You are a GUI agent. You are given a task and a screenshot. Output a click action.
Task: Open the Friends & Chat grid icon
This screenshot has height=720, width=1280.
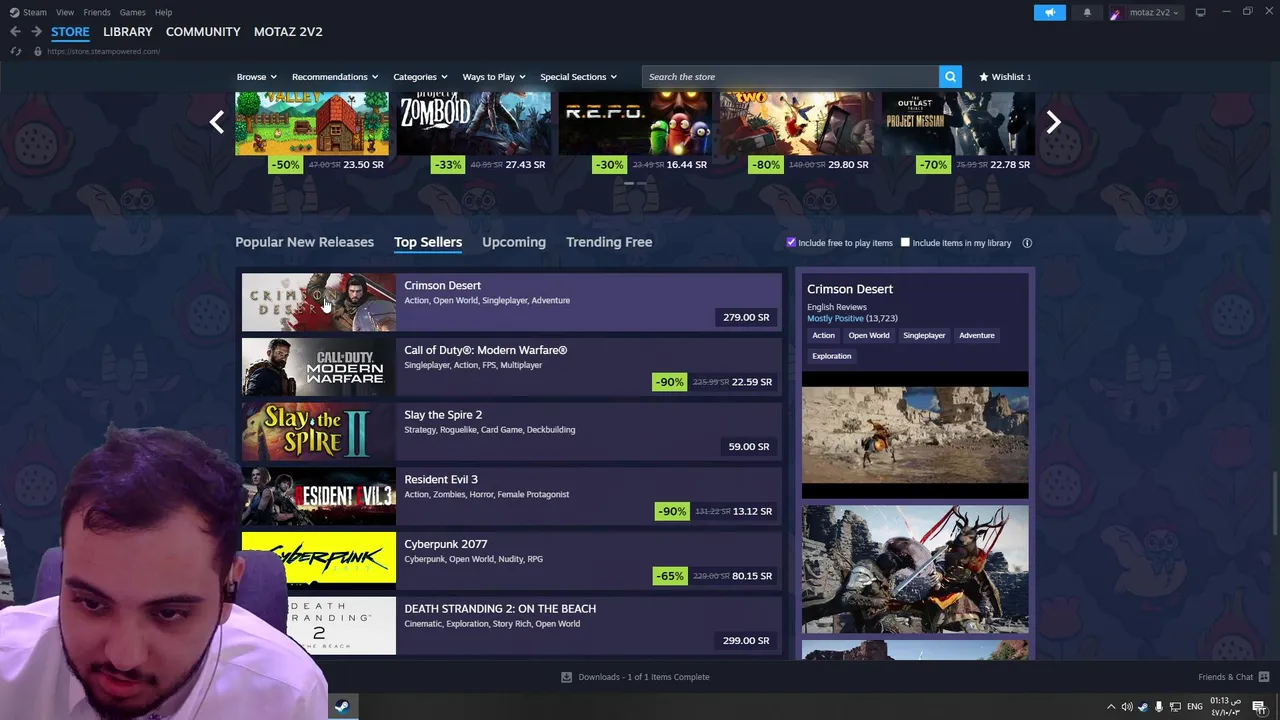click(x=1264, y=677)
